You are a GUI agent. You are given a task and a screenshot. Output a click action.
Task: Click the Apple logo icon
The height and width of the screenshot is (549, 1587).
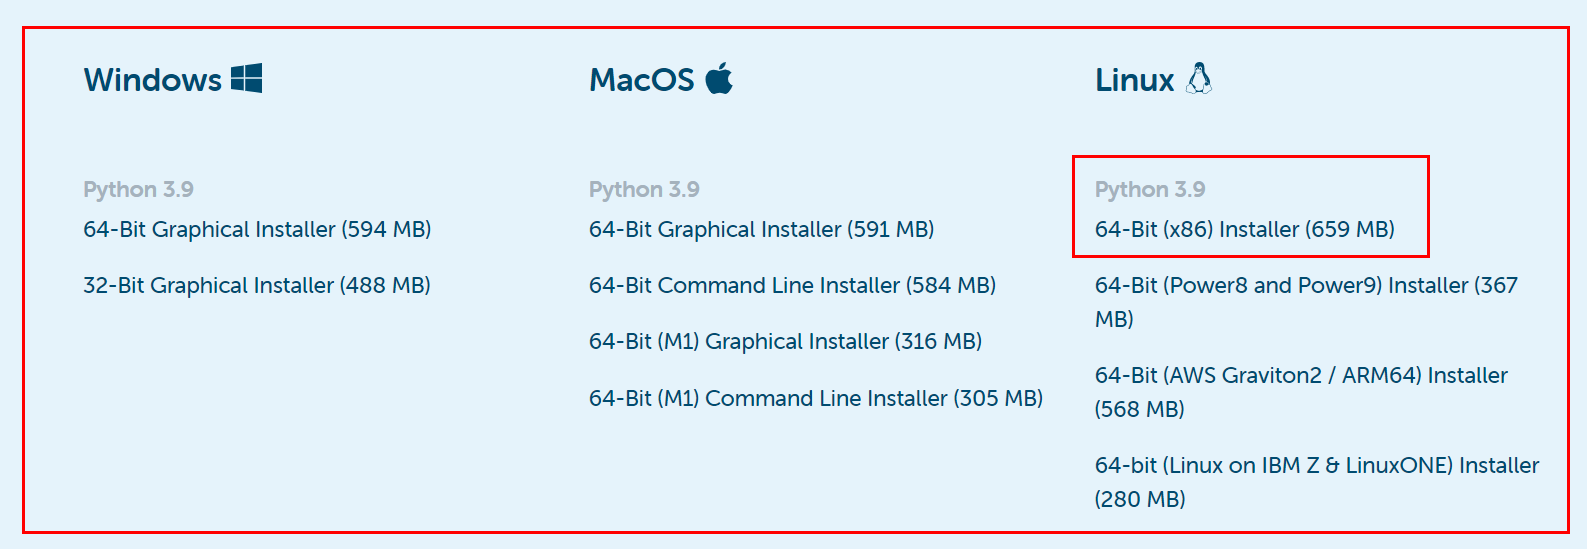click(719, 78)
